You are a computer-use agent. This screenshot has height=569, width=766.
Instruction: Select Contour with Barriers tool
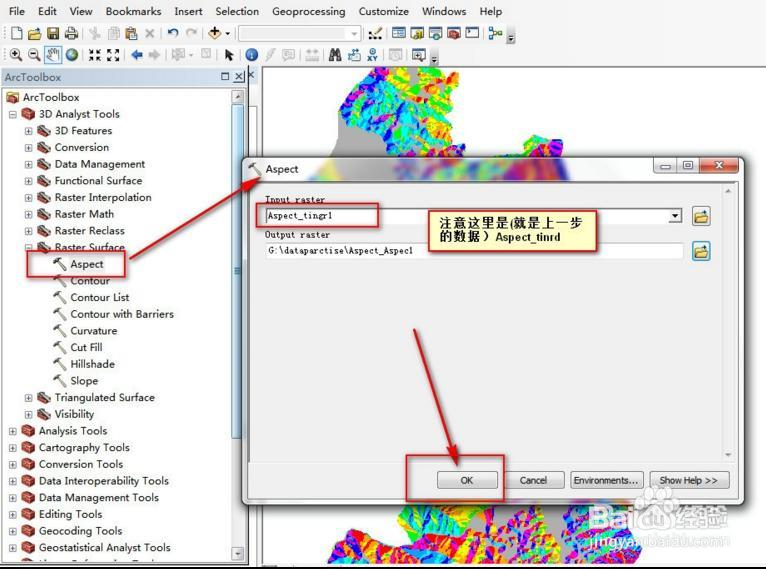(x=122, y=314)
